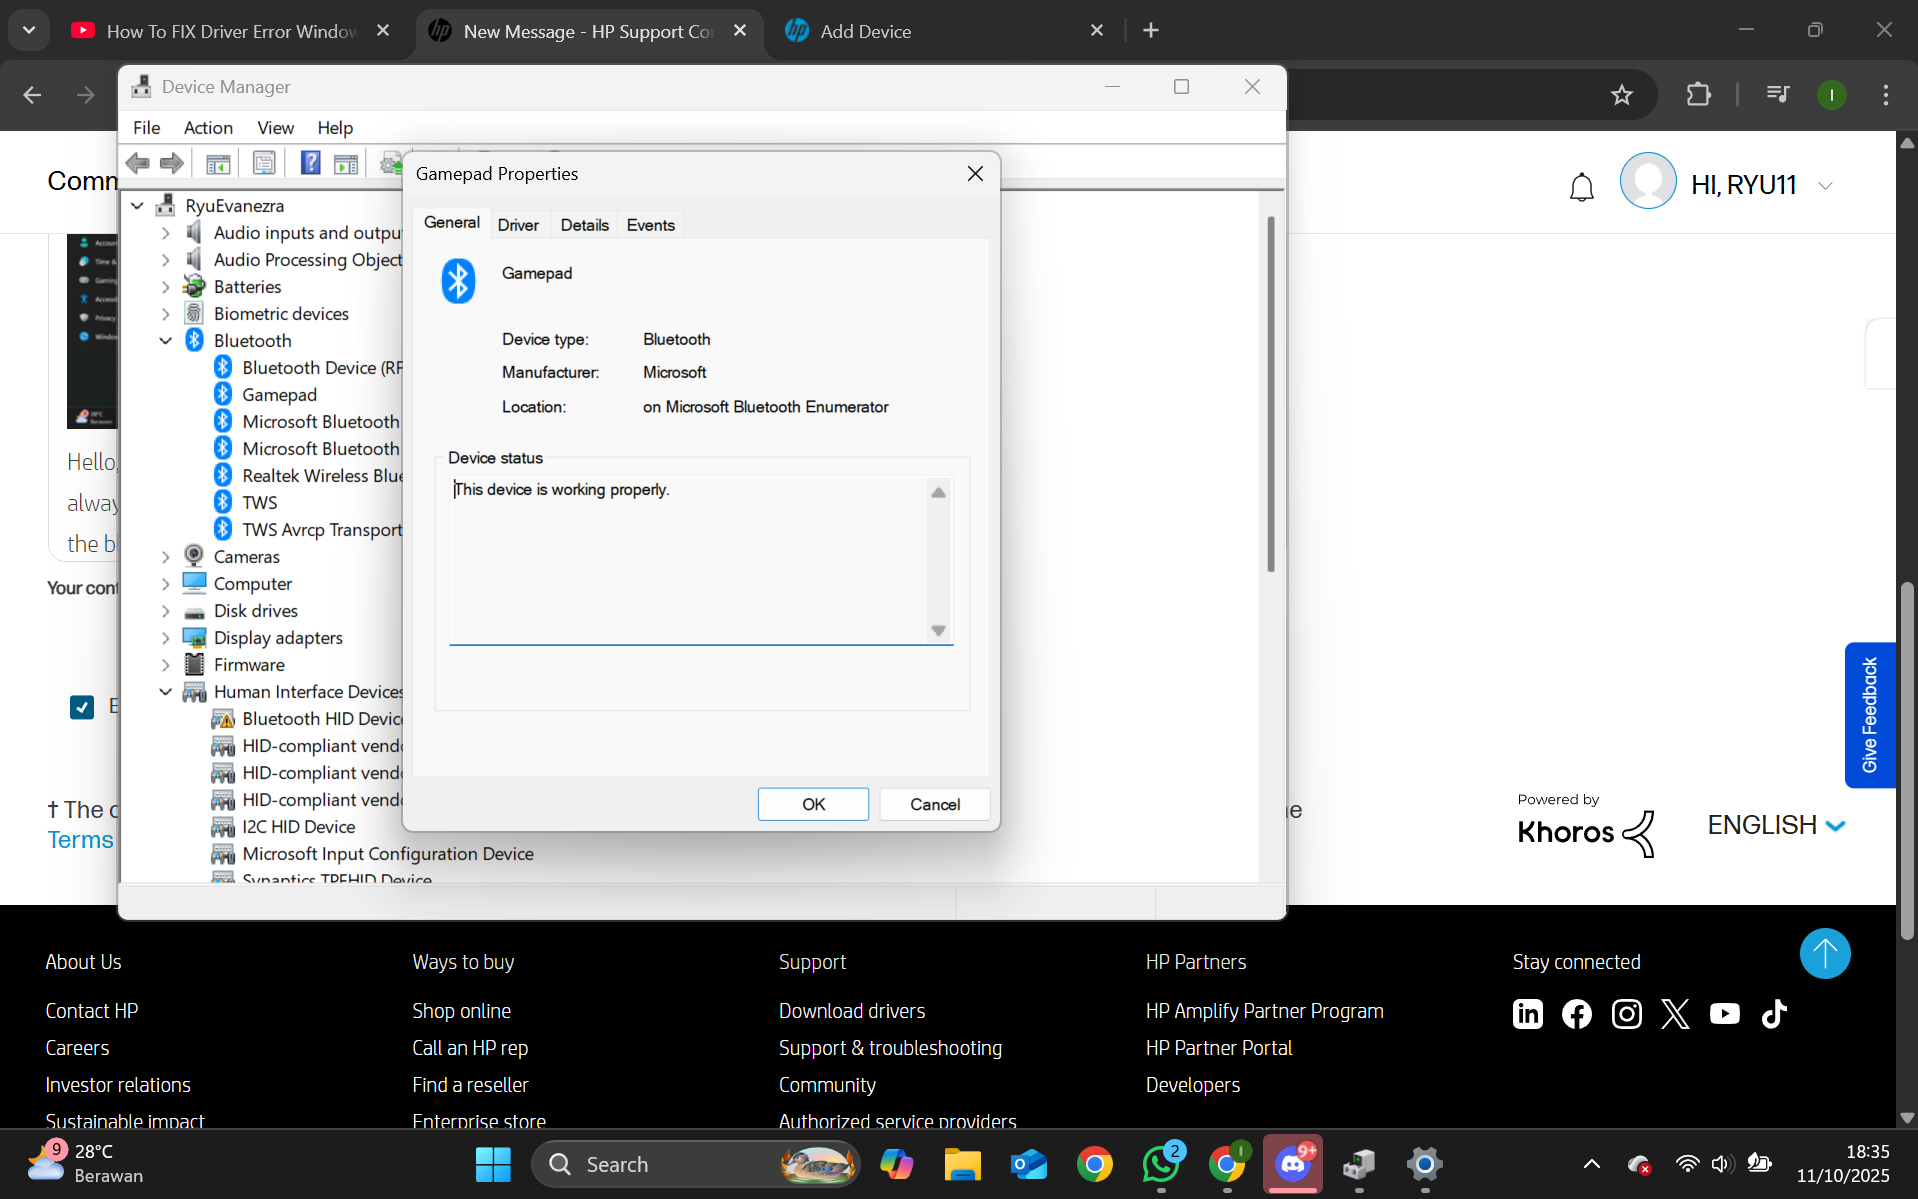Collapse the Bluetooth tree category
Image resolution: width=1918 pixels, height=1199 pixels.
click(x=166, y=341)
